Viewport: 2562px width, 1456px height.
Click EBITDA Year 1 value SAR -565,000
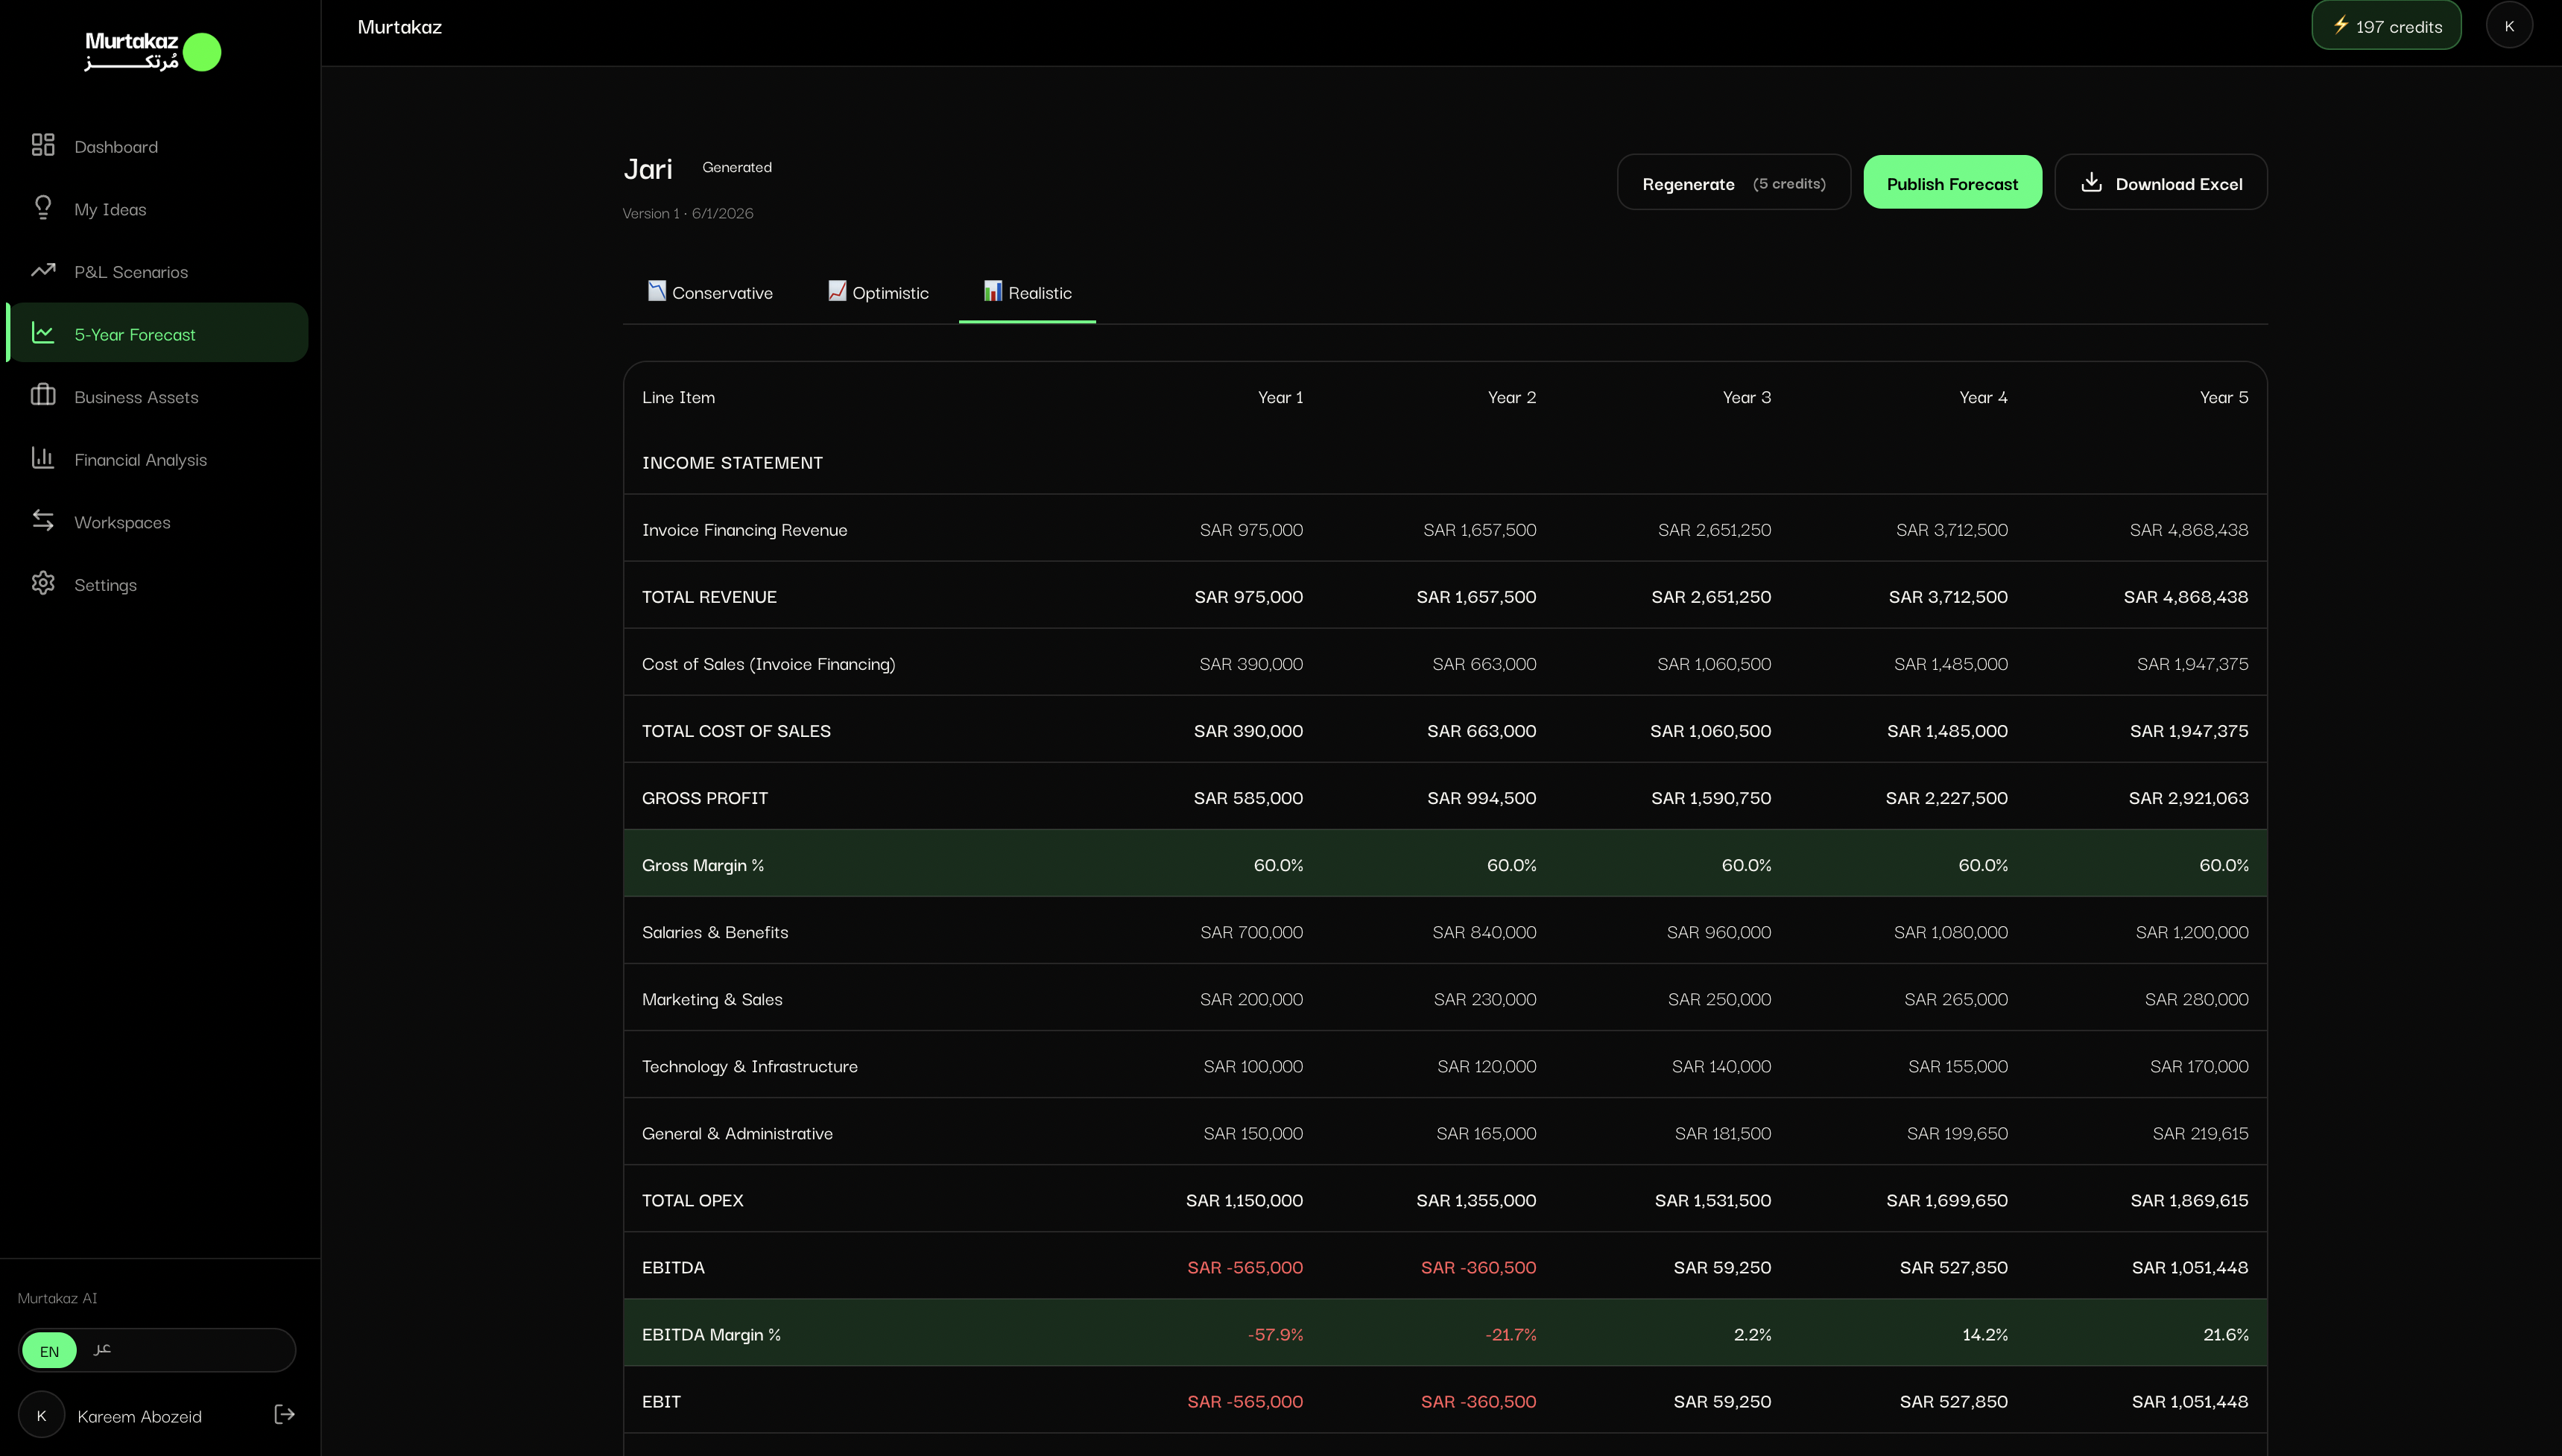tap(1245, 1267)
